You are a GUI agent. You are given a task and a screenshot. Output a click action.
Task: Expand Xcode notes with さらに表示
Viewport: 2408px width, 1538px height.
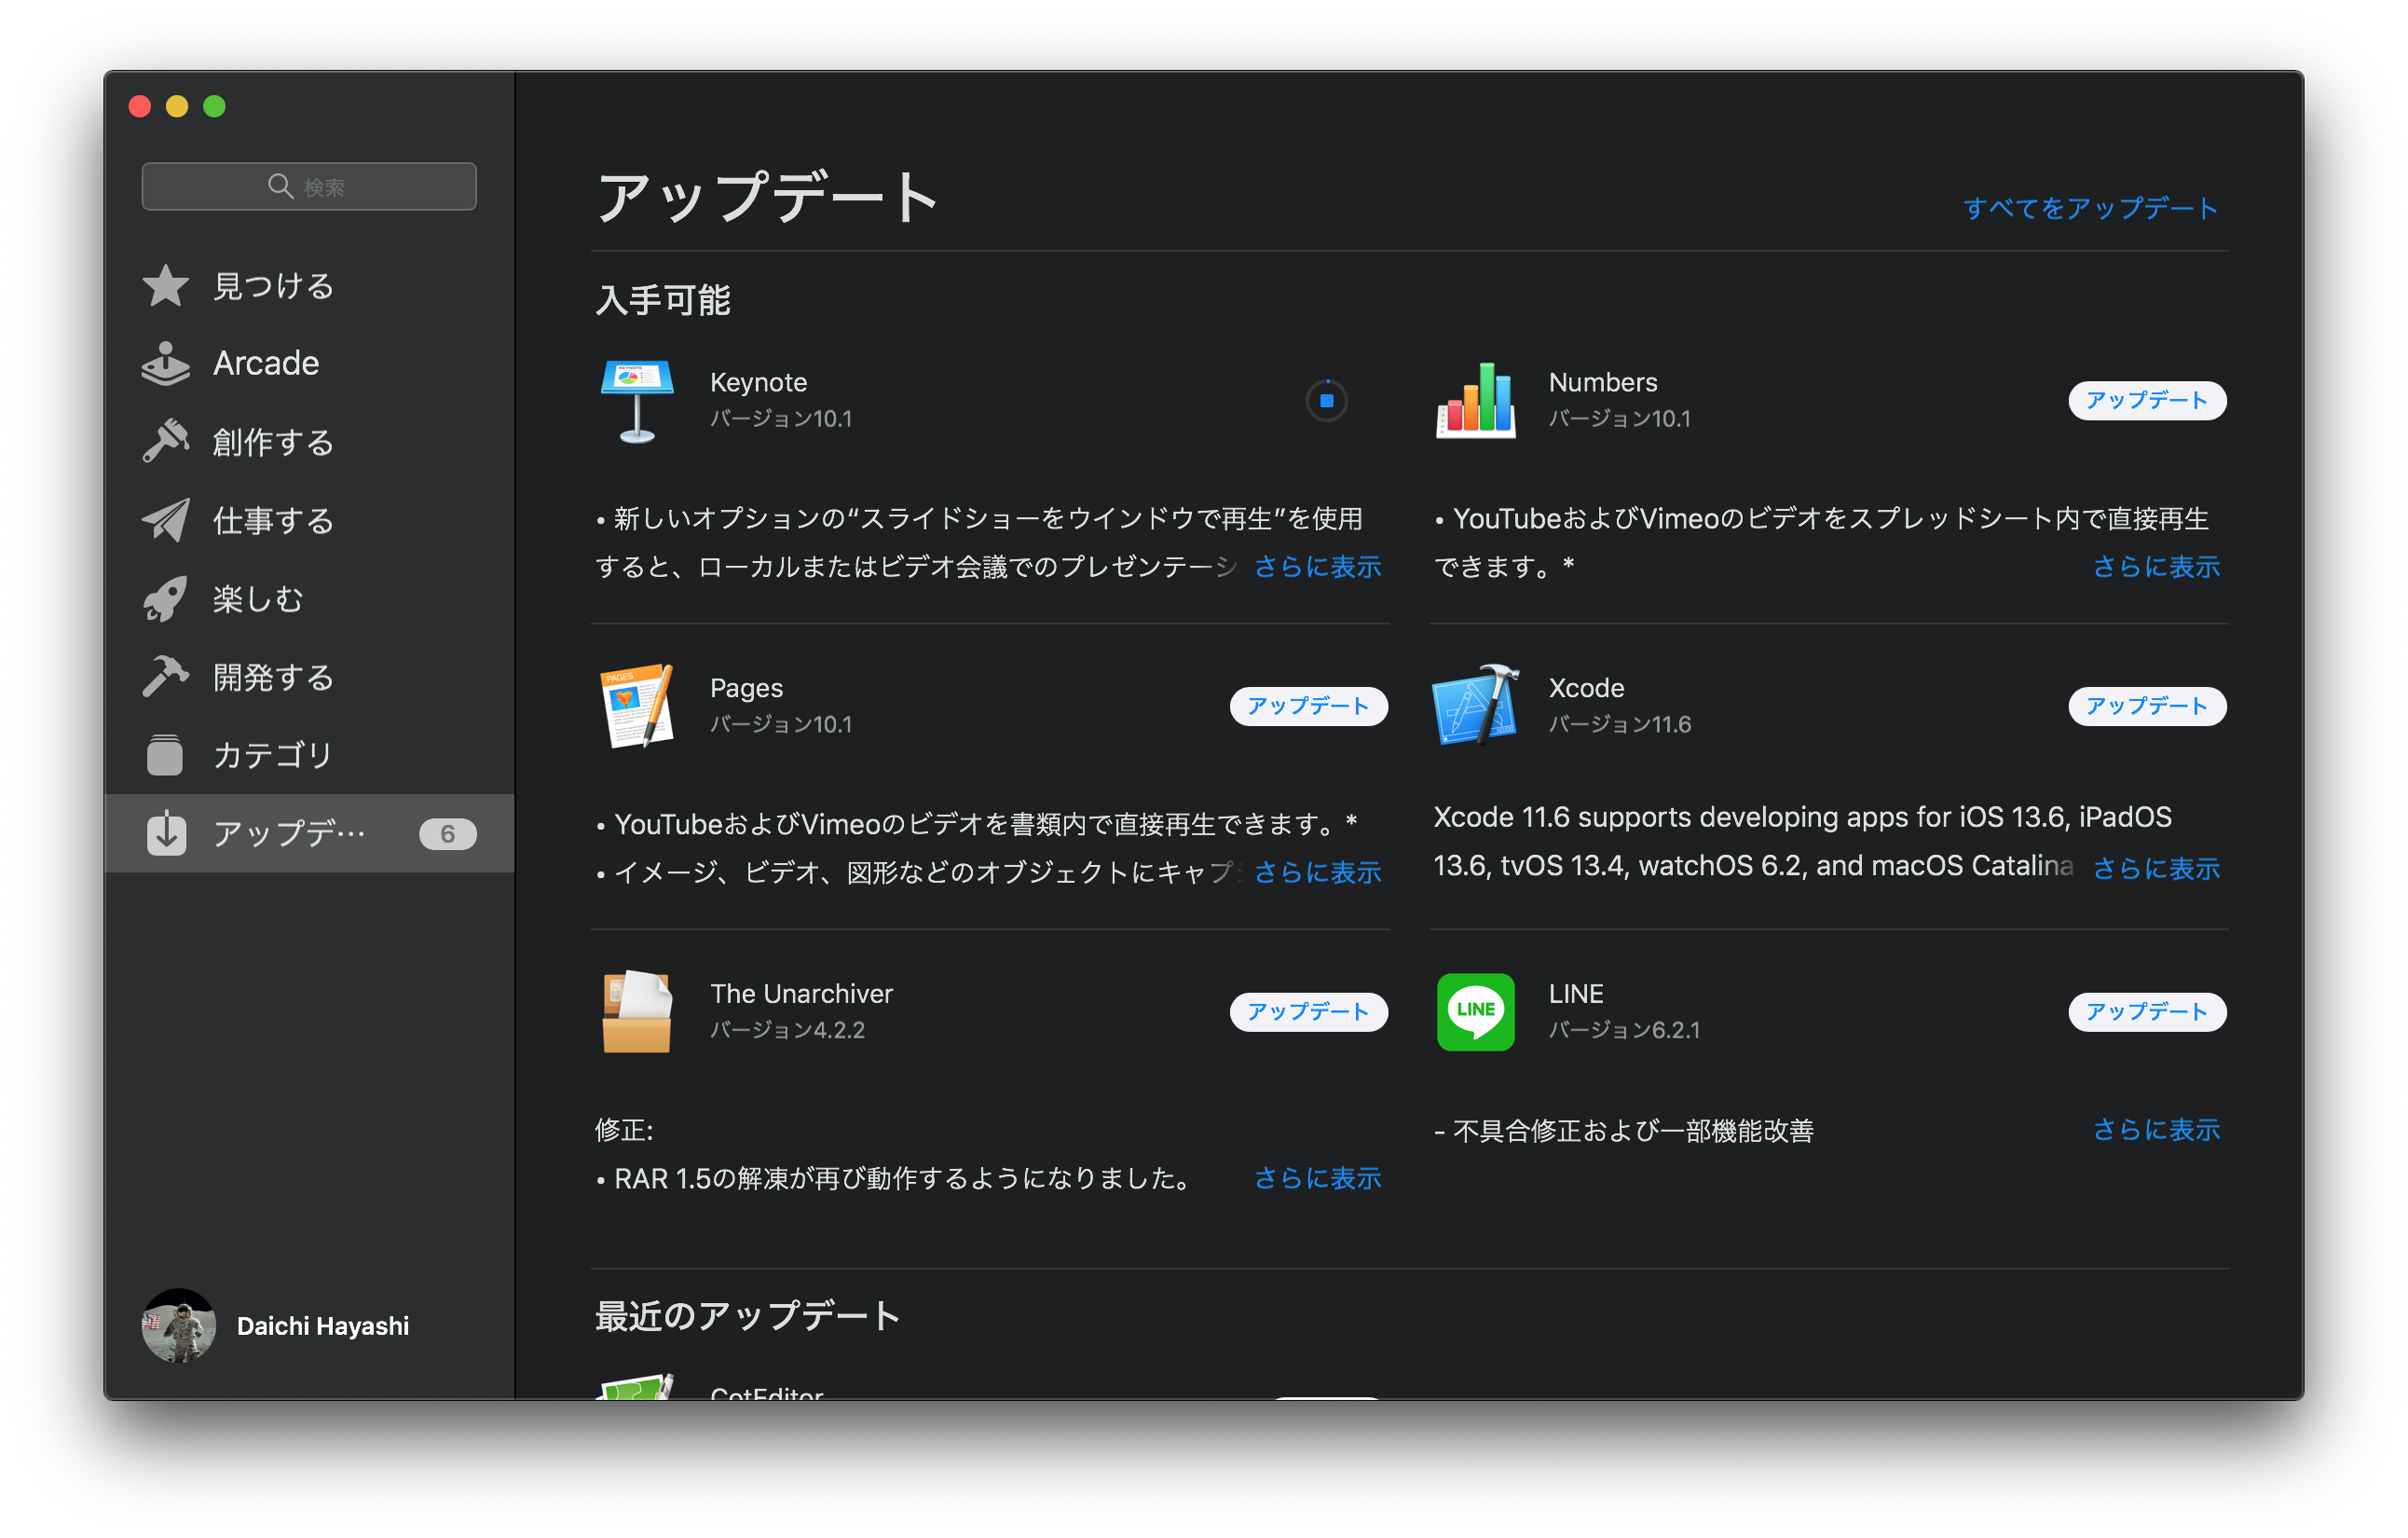pos(2157,869)
